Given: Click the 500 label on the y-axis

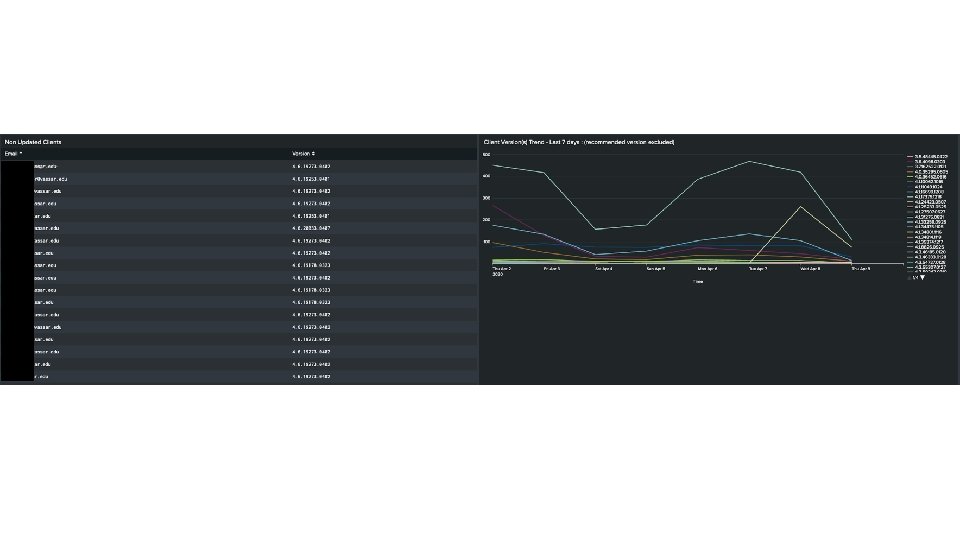Looking at the screenshot, I should 487,155.
